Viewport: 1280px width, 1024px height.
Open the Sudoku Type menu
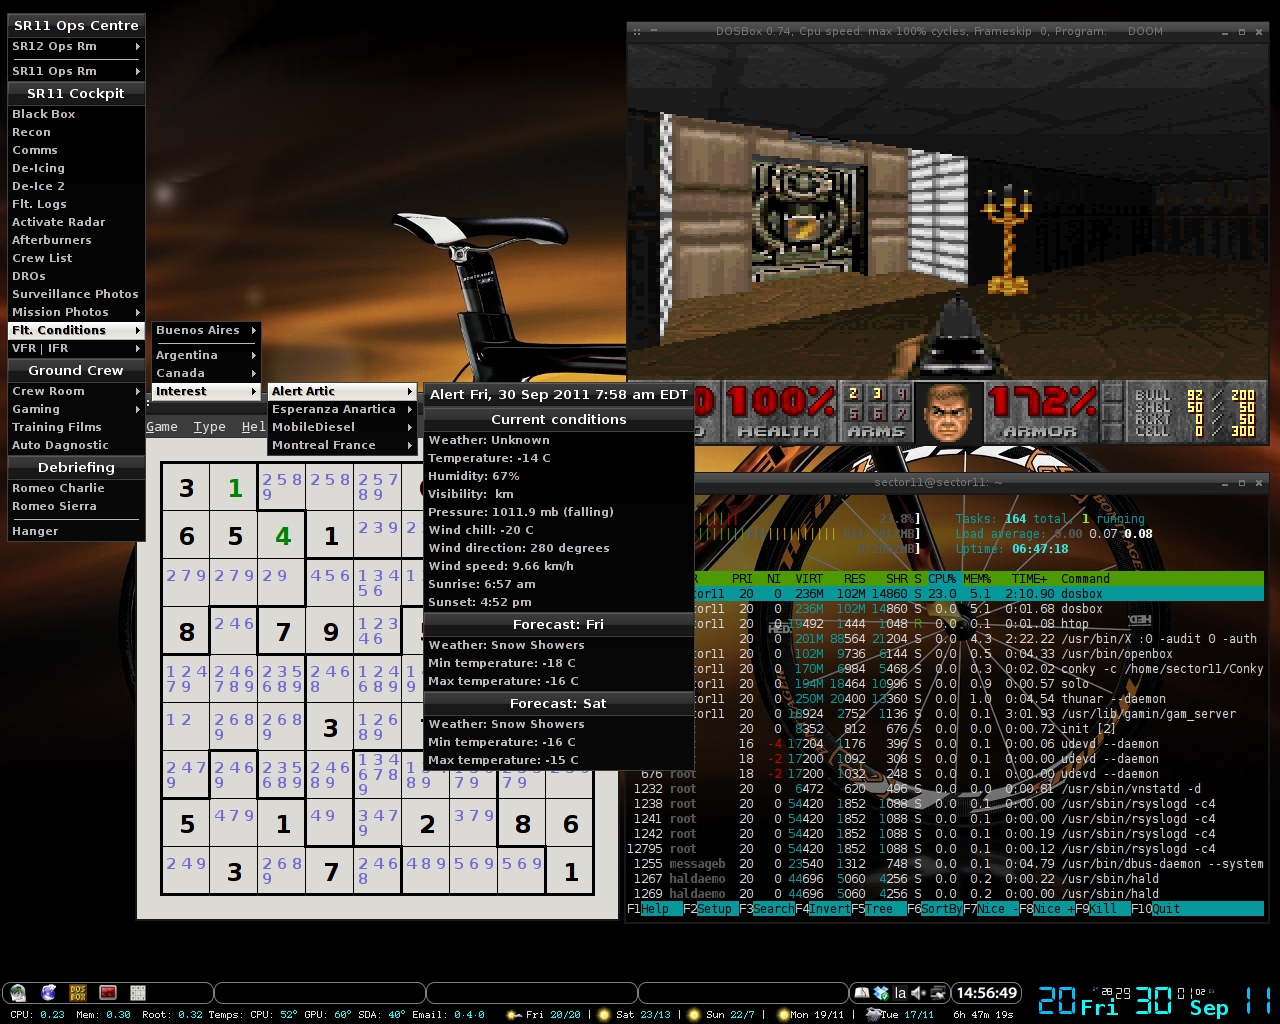(x=210, y=427)
